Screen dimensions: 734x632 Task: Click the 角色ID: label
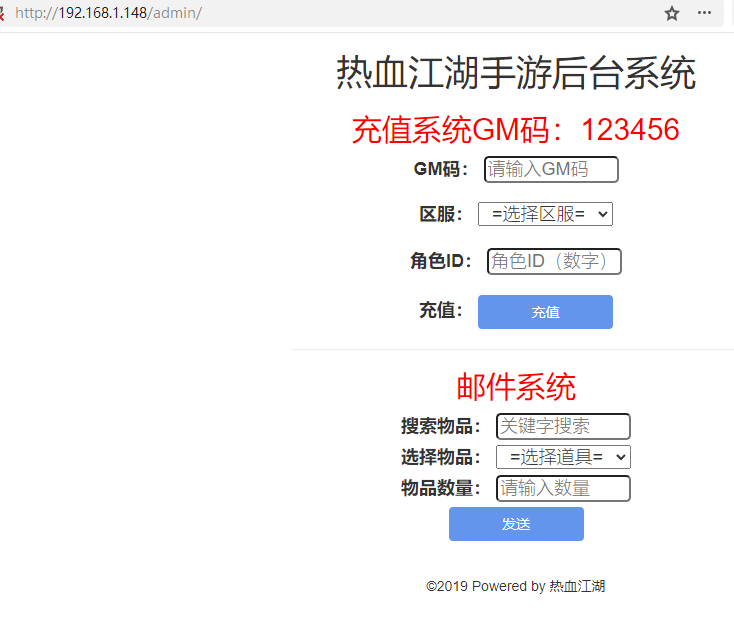click(440, 261)
